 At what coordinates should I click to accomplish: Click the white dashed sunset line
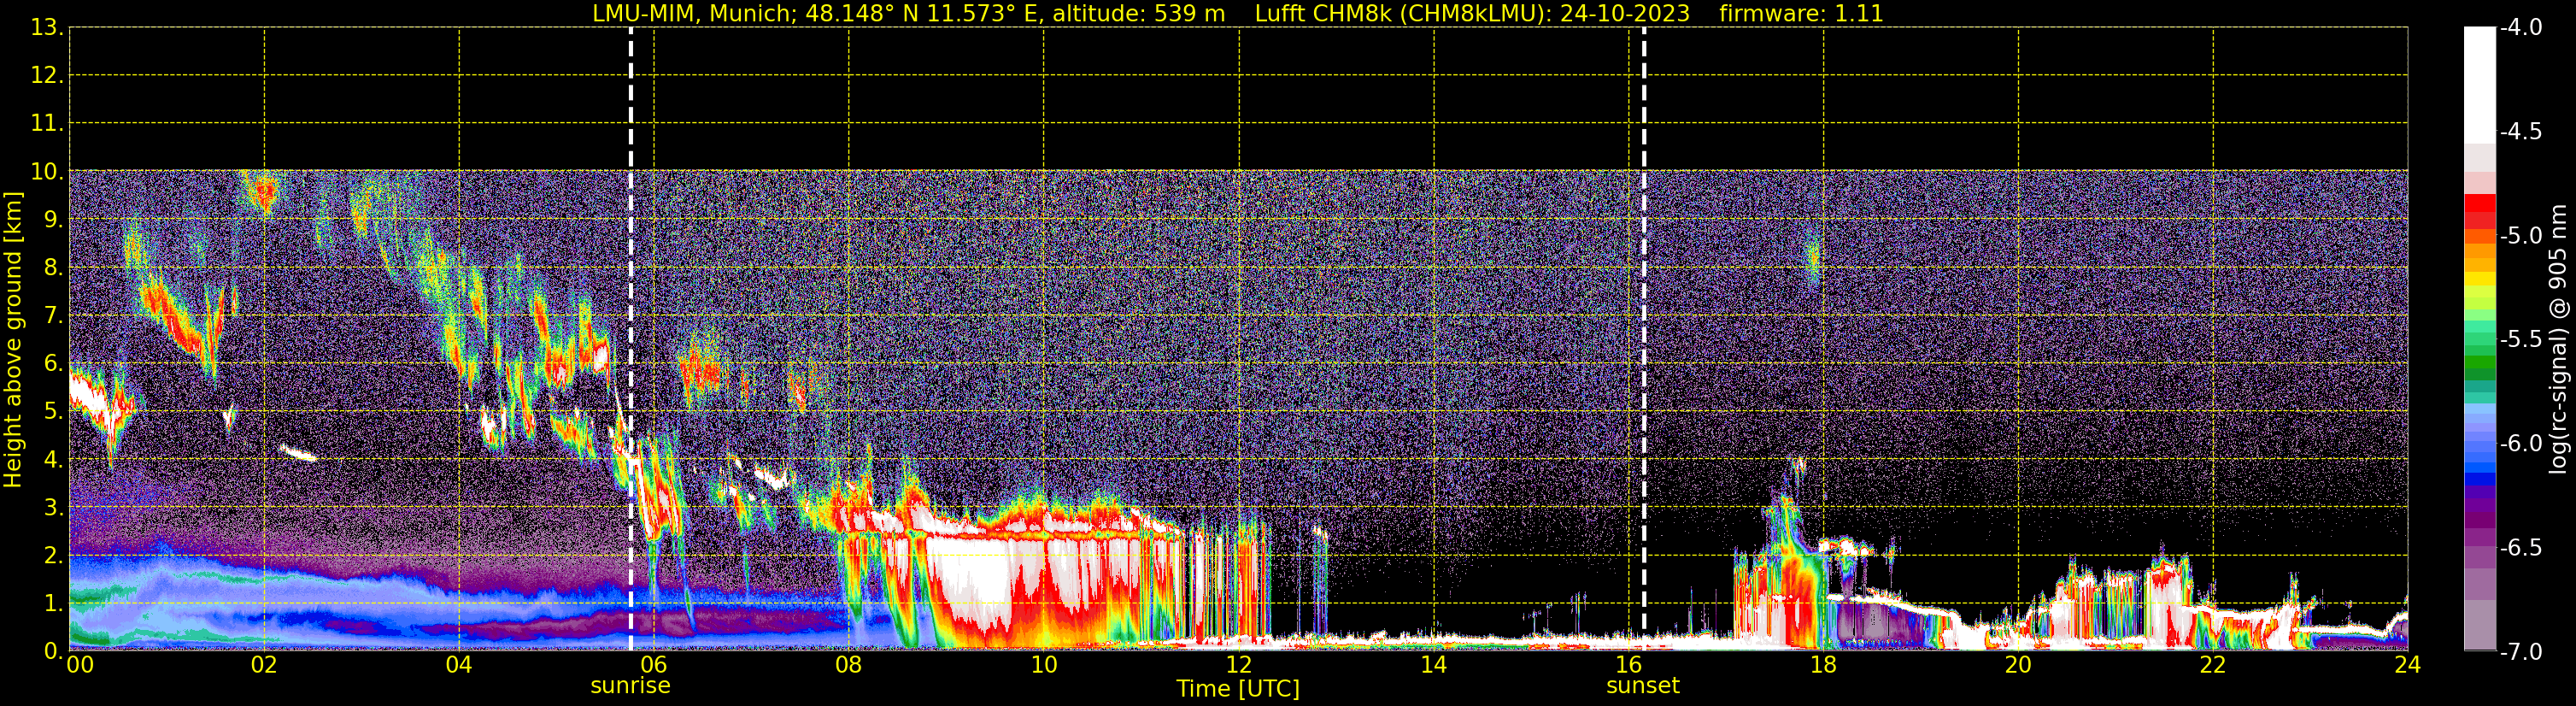1644,340
